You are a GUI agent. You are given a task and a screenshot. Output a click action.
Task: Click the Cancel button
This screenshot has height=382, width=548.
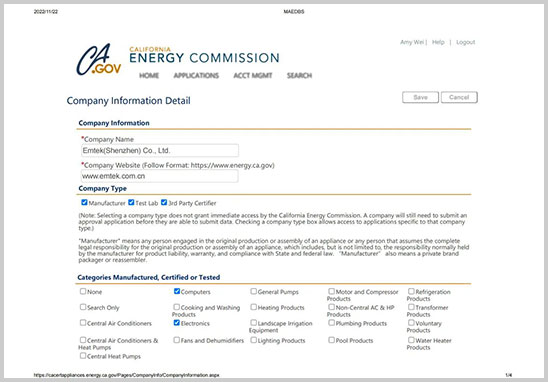point(459,97)
